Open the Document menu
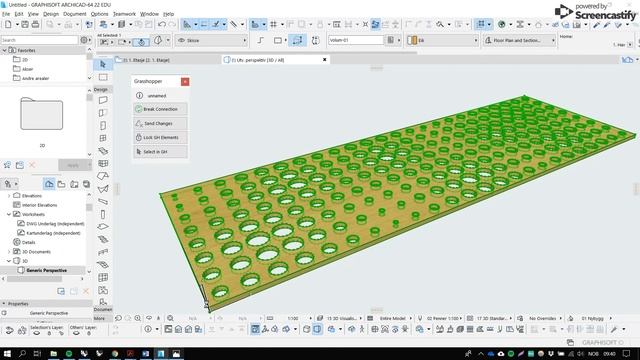The image size is (640, 360). pos(75,14)
